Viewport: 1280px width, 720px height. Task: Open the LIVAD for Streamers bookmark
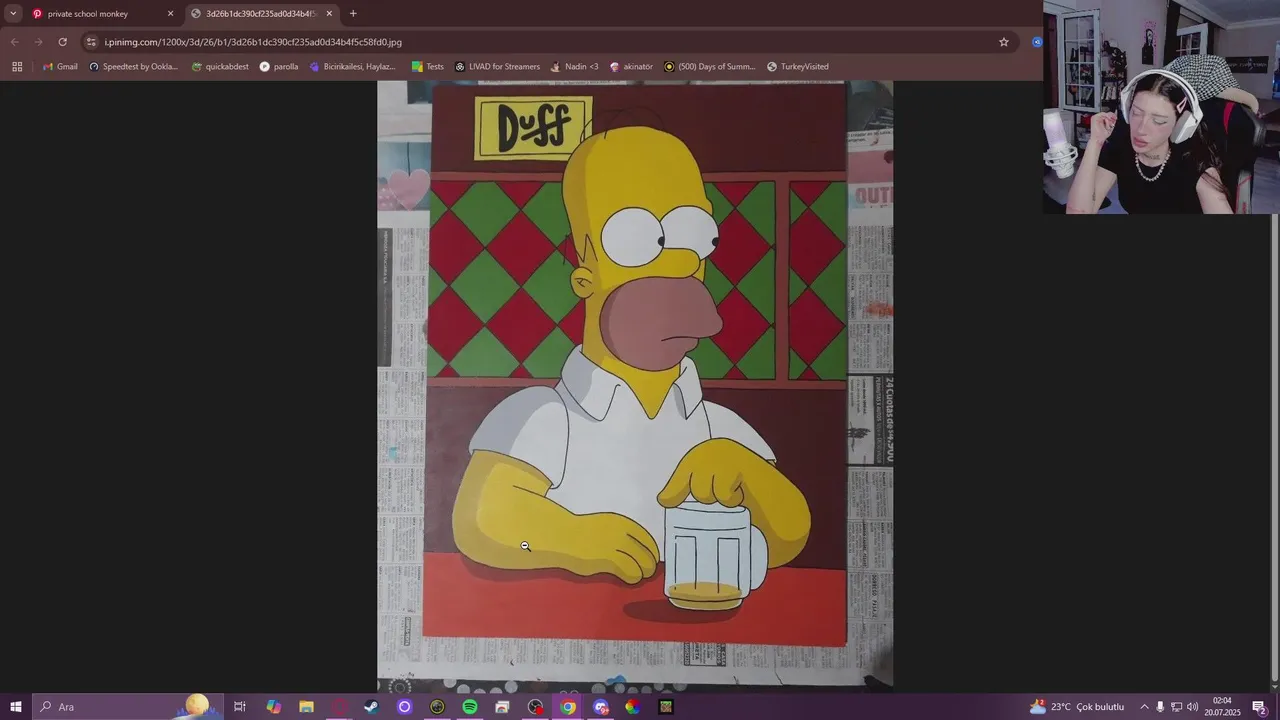pos(497,67)
